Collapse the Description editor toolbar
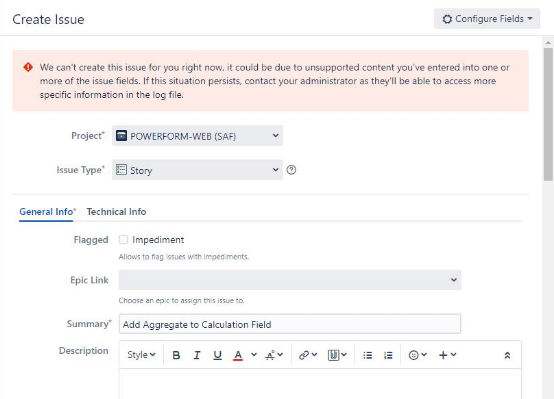 [507, 355]
